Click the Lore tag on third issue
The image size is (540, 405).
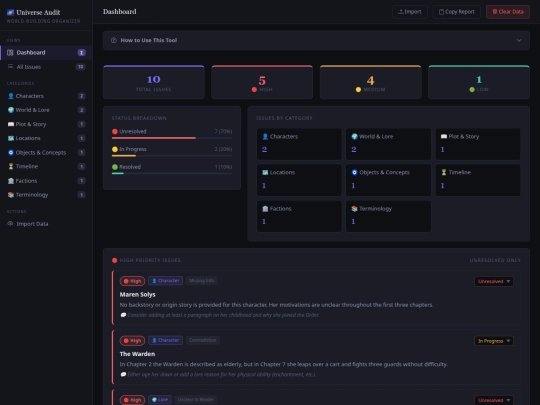(x=160, y=399)
